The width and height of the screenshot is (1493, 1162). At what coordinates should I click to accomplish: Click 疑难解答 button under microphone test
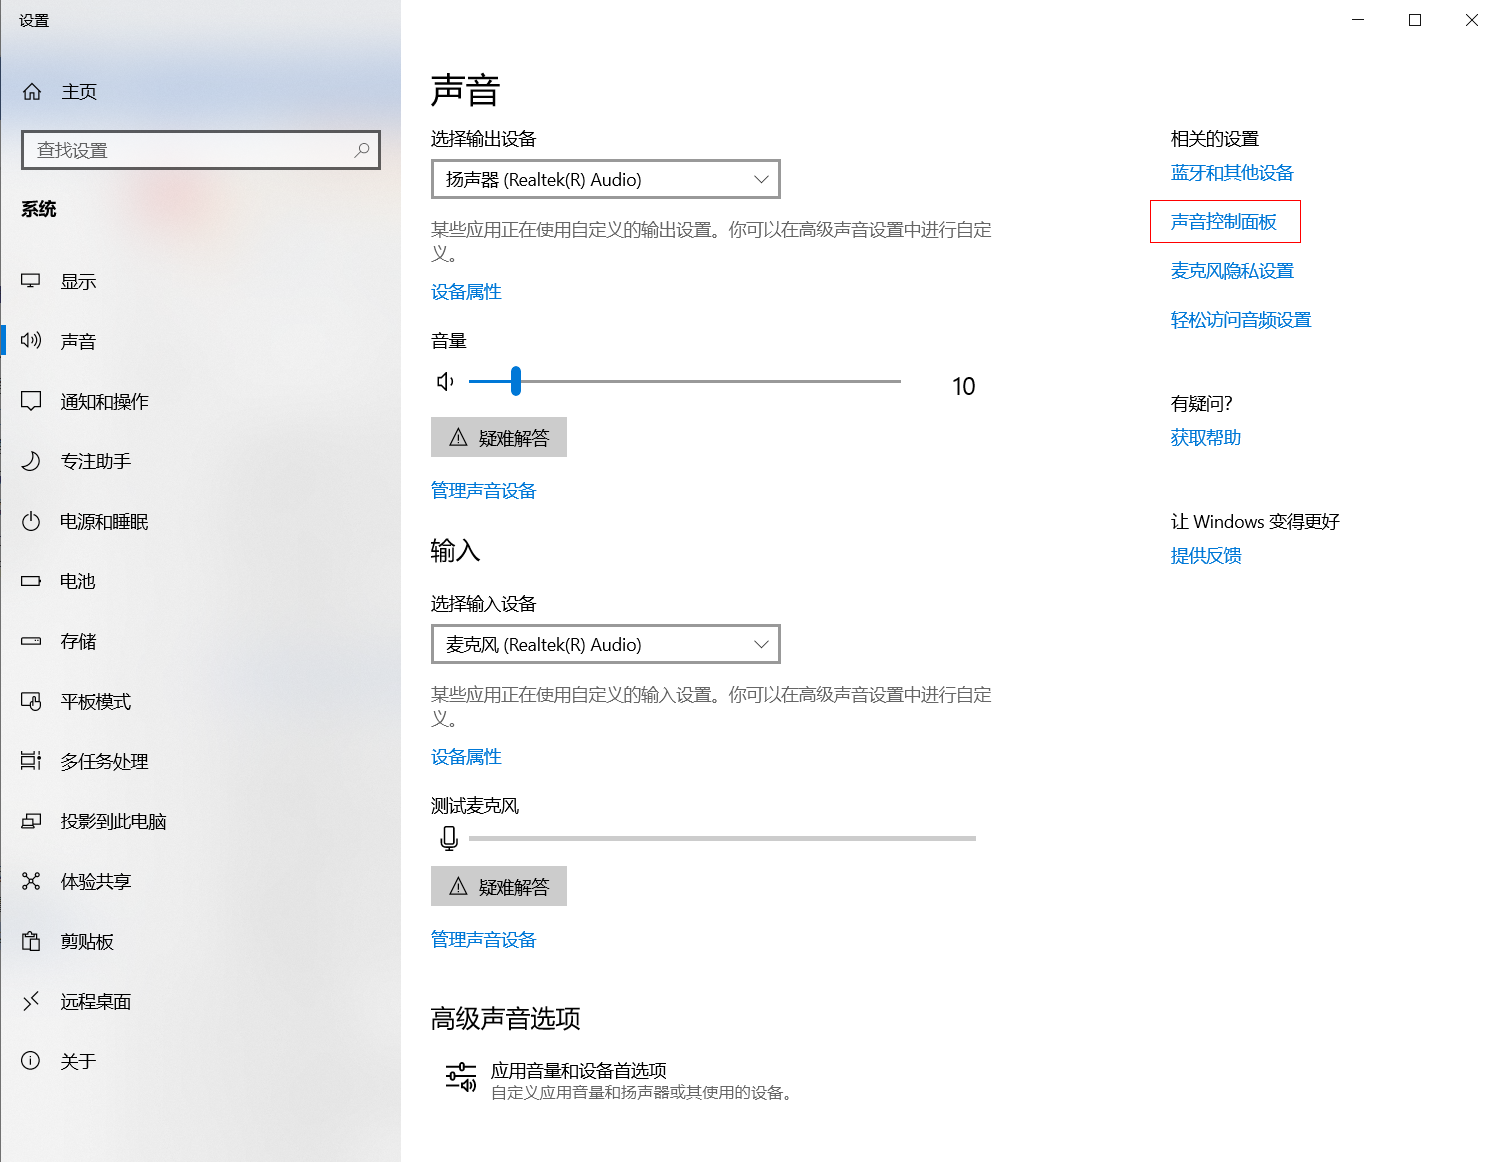[x=499, y=887]
